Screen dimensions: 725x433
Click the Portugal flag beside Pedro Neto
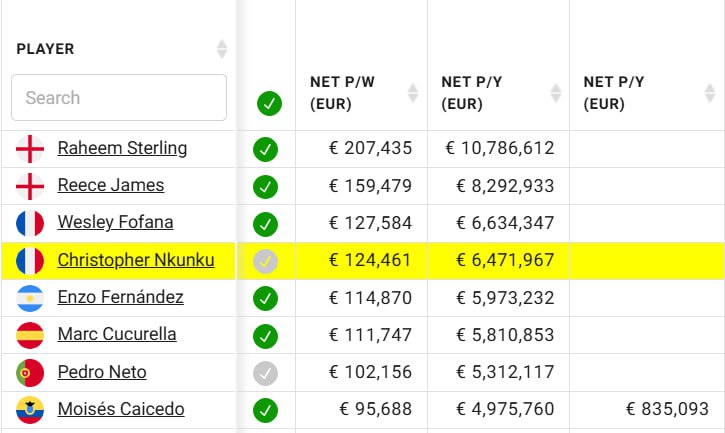pos(30,372)
